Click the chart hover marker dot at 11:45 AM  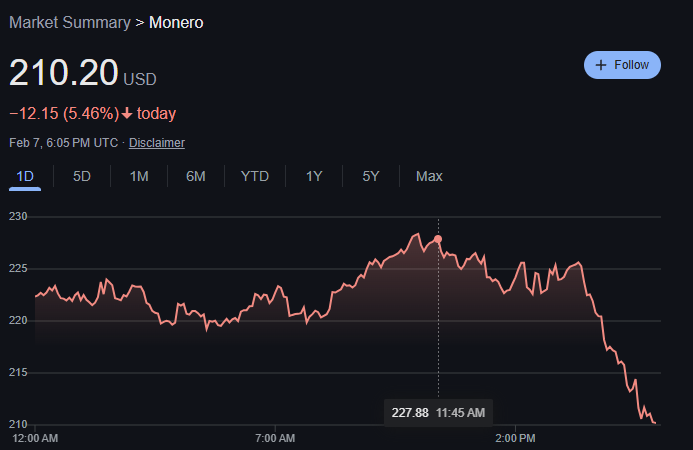[438, 239]
